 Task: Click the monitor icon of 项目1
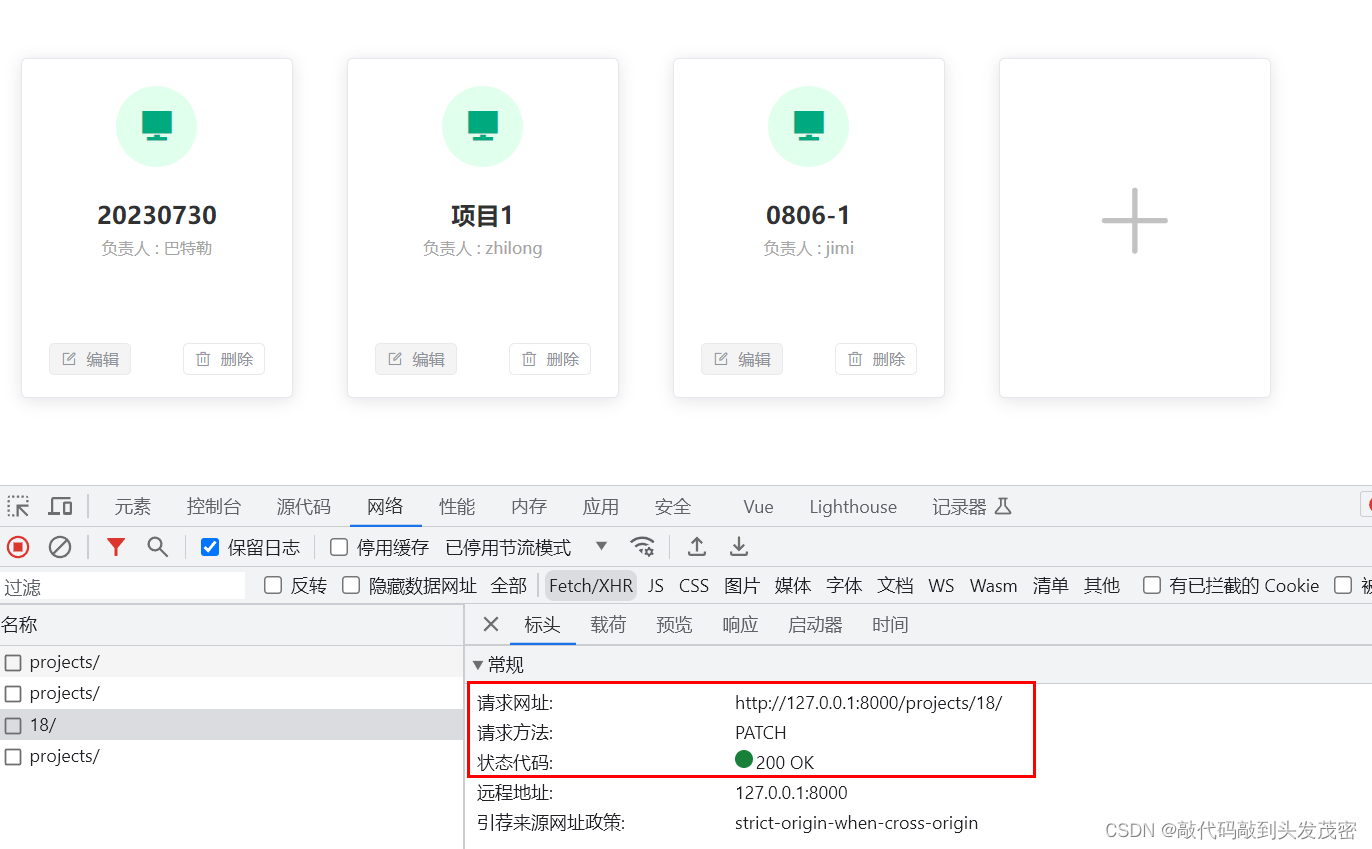483,126
